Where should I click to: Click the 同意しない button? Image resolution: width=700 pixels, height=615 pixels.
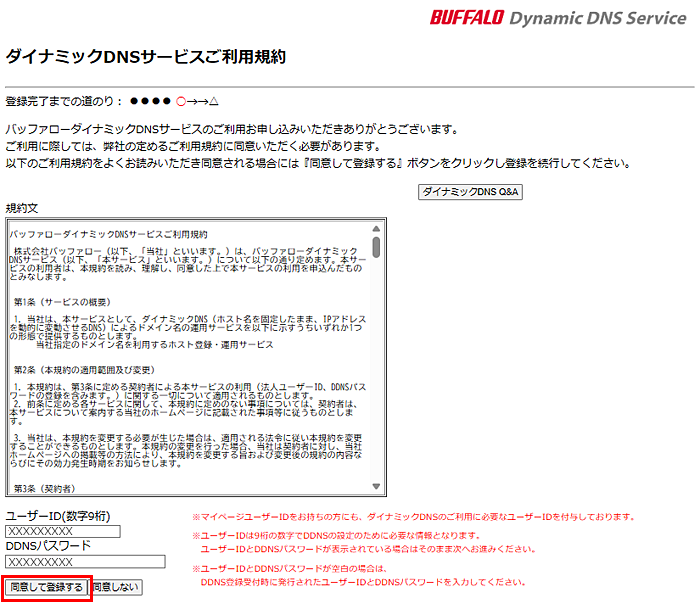pos(116,587)
